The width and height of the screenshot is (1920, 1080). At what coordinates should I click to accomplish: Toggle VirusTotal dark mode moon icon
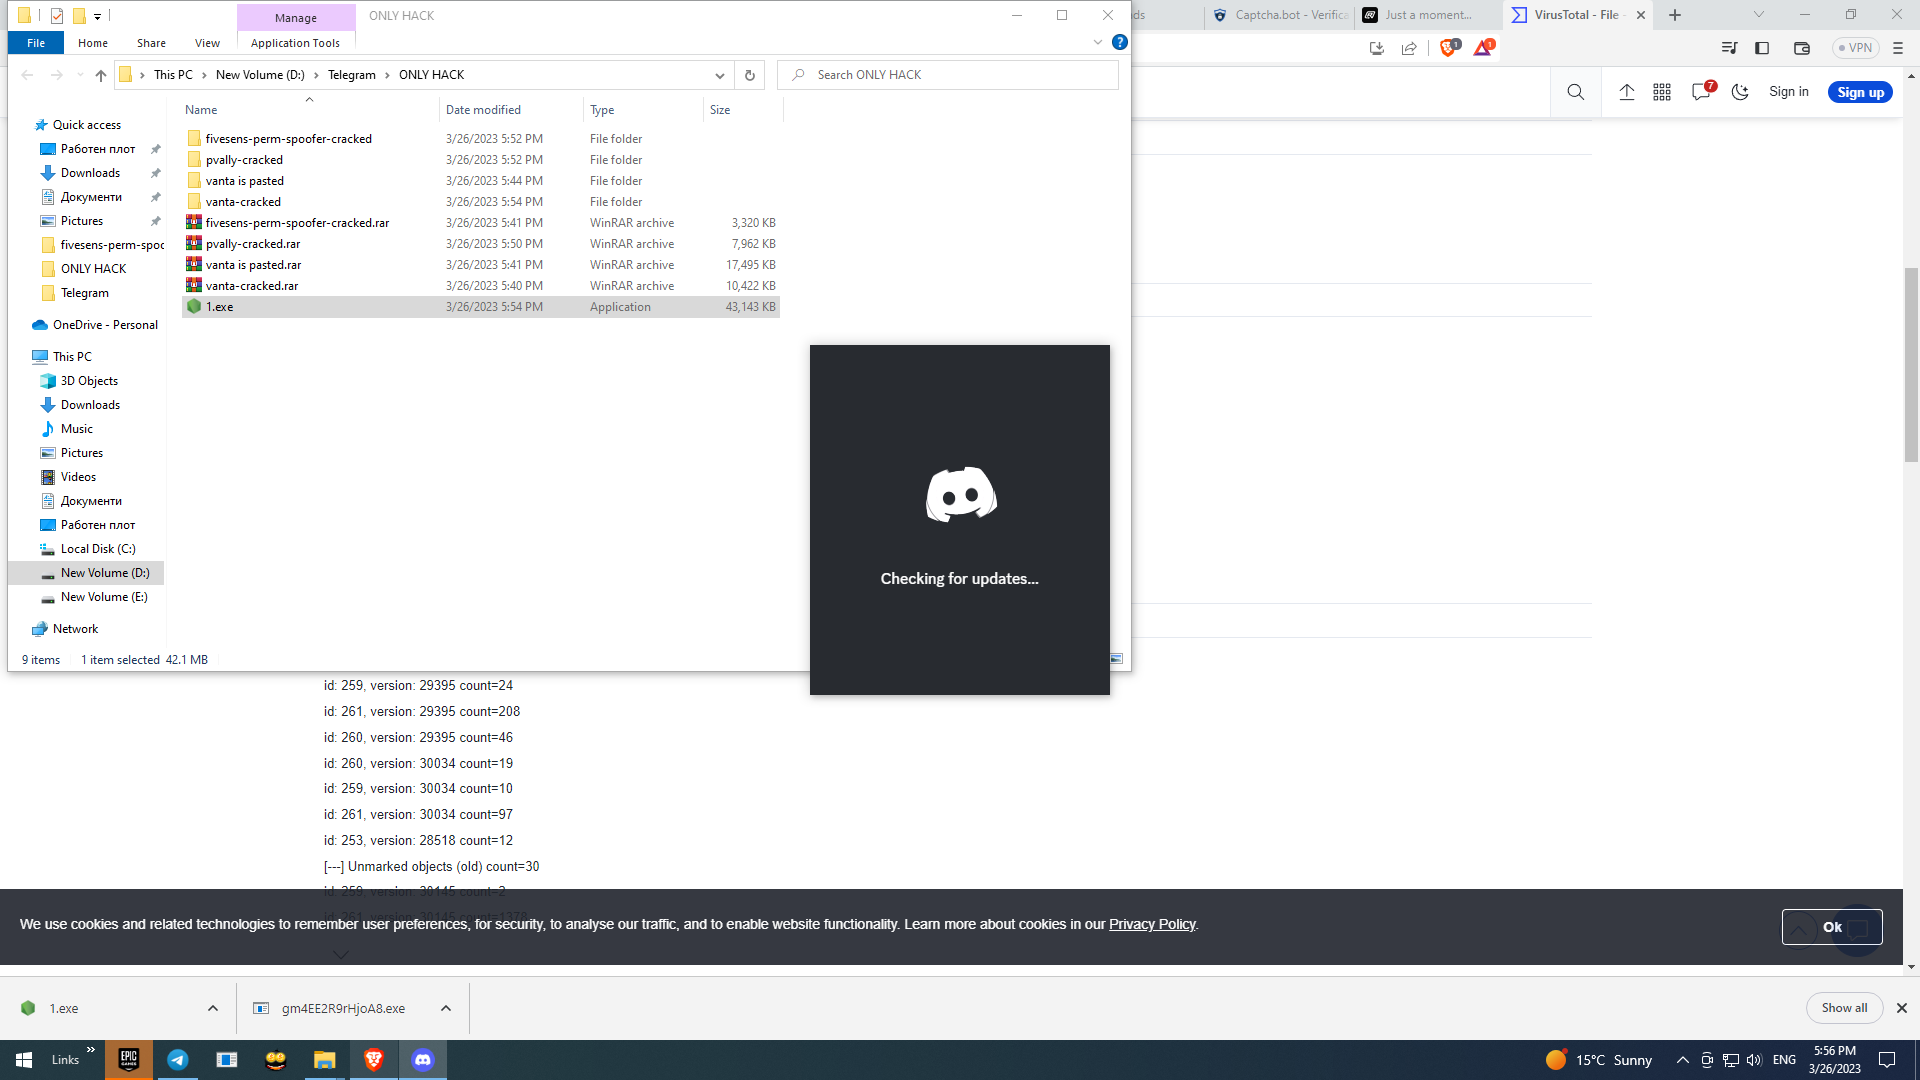pyautogui.click(x=1740, y=92)
